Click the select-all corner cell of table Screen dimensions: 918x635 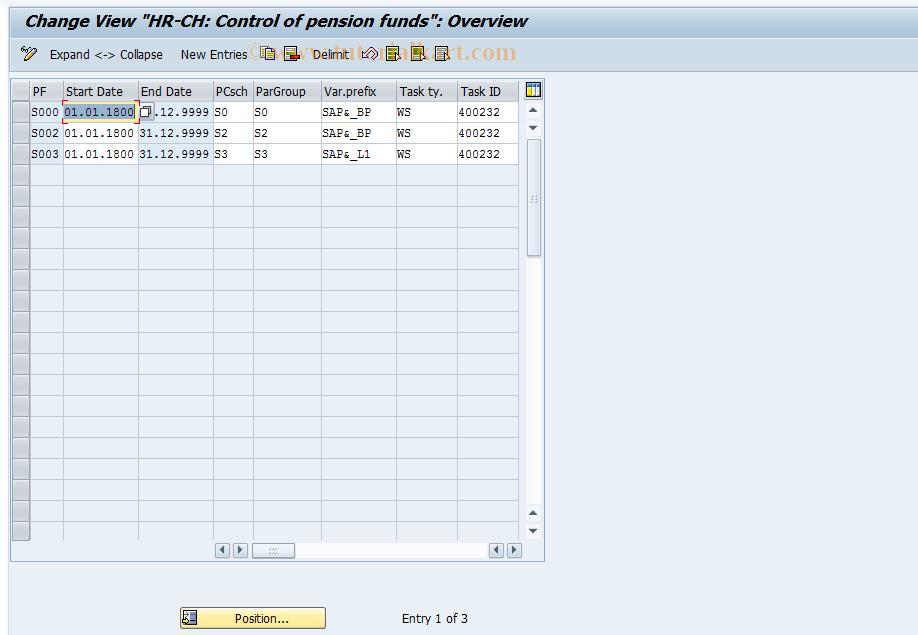tap(21, 91)
